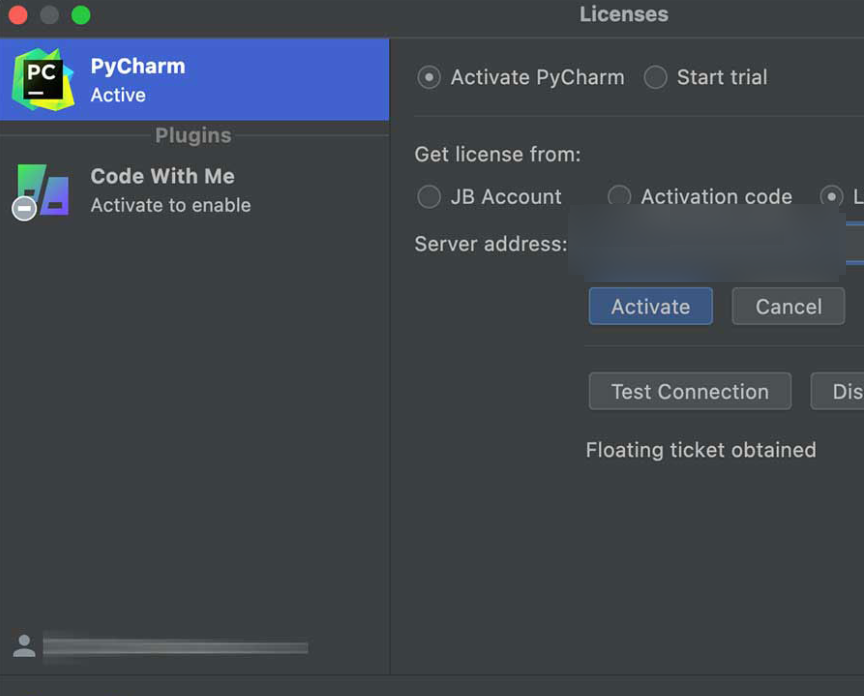
Task: Choose the Activation code radio option
Action: [619, 197]
